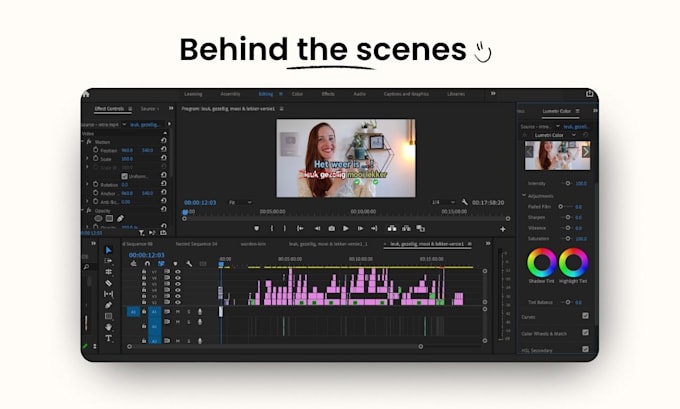Toggle the Curves section checkbox
This screenshot has width=680, height=409.
(585, 316)
